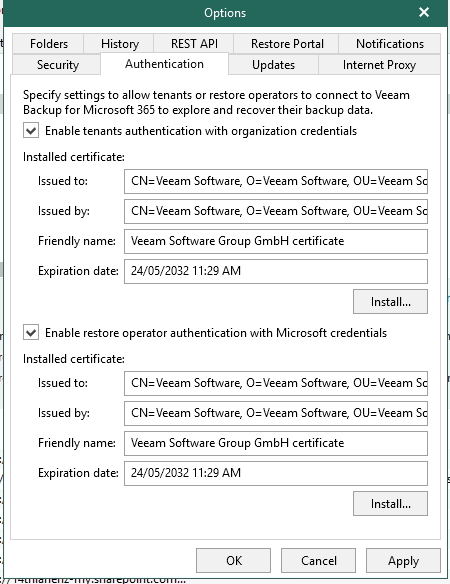Screen dimensions: 450x584
Task: Open the Folders tab
Action: pos(48,44)
